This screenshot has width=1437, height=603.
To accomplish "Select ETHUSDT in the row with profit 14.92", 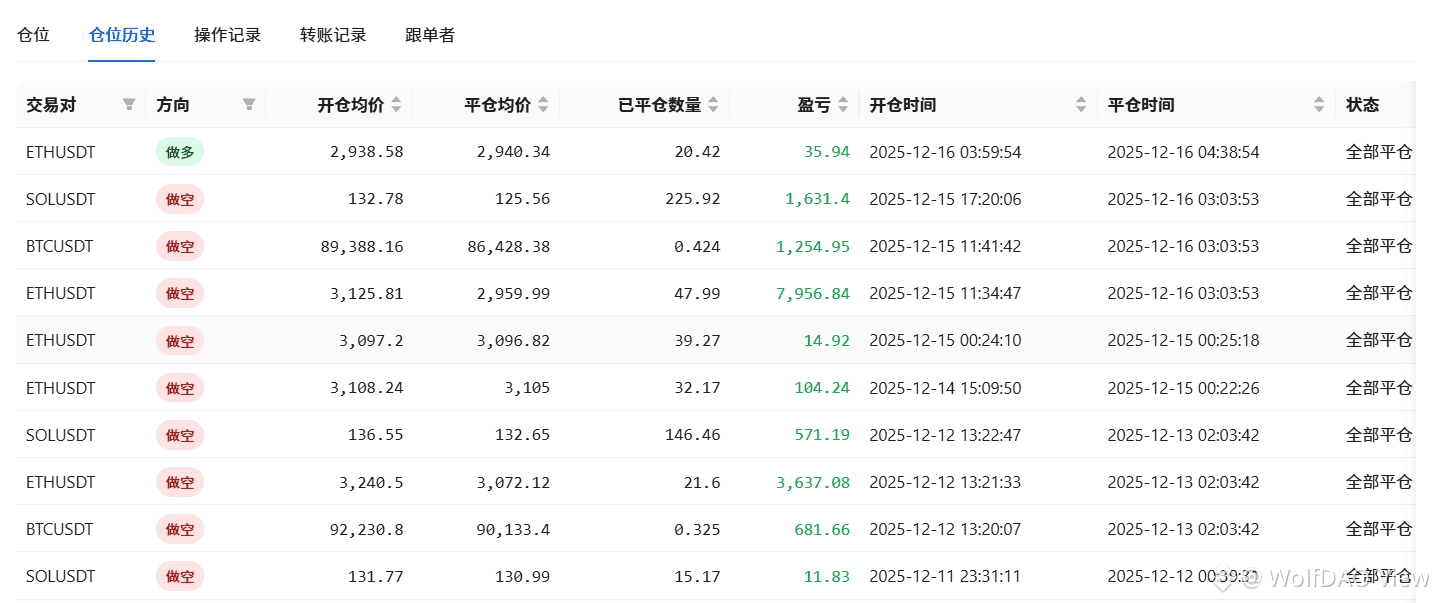I will 61,340.
